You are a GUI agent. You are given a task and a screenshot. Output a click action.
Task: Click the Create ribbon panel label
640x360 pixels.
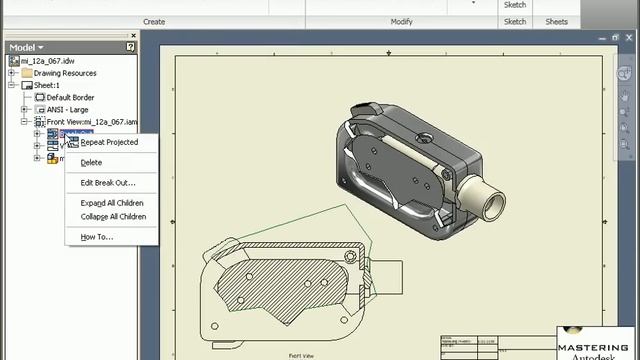154,22
